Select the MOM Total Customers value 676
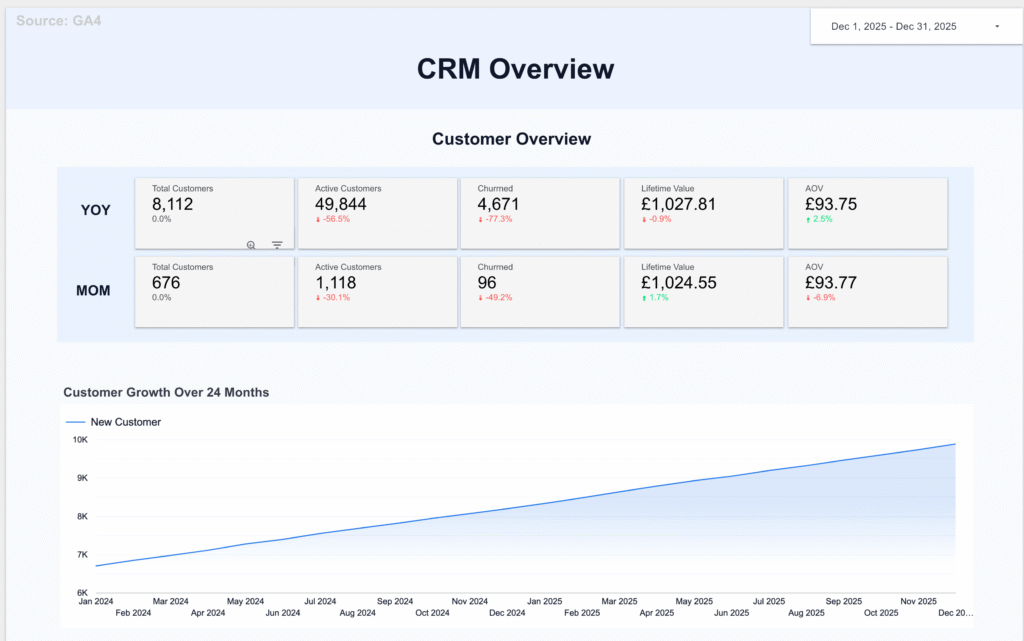 [166, 283]
